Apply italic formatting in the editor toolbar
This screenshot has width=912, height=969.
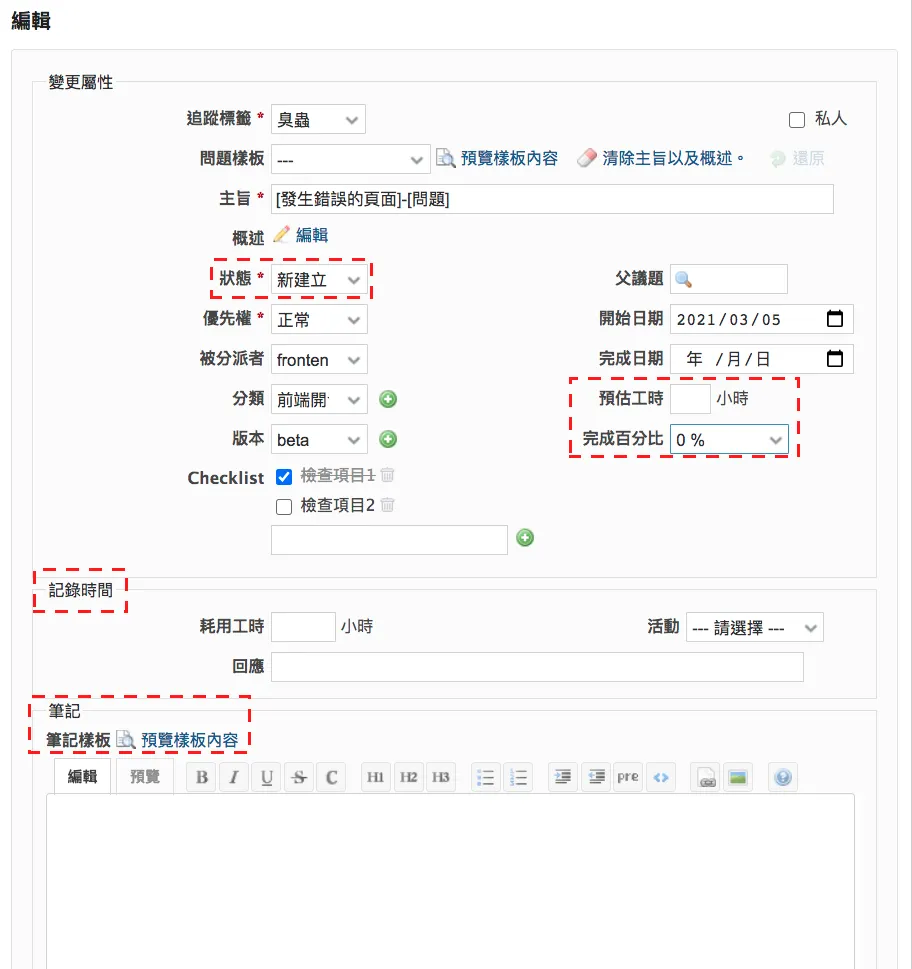point(234,777)
